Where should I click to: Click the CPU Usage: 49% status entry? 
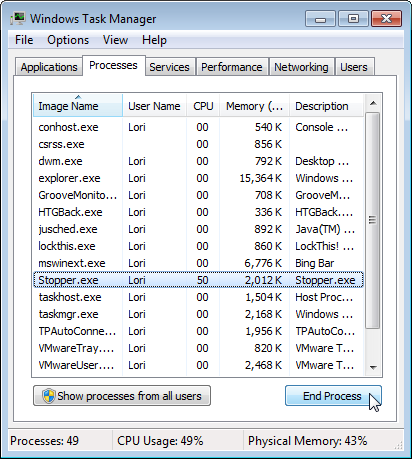pyautogui.click(x=160, y=441)
